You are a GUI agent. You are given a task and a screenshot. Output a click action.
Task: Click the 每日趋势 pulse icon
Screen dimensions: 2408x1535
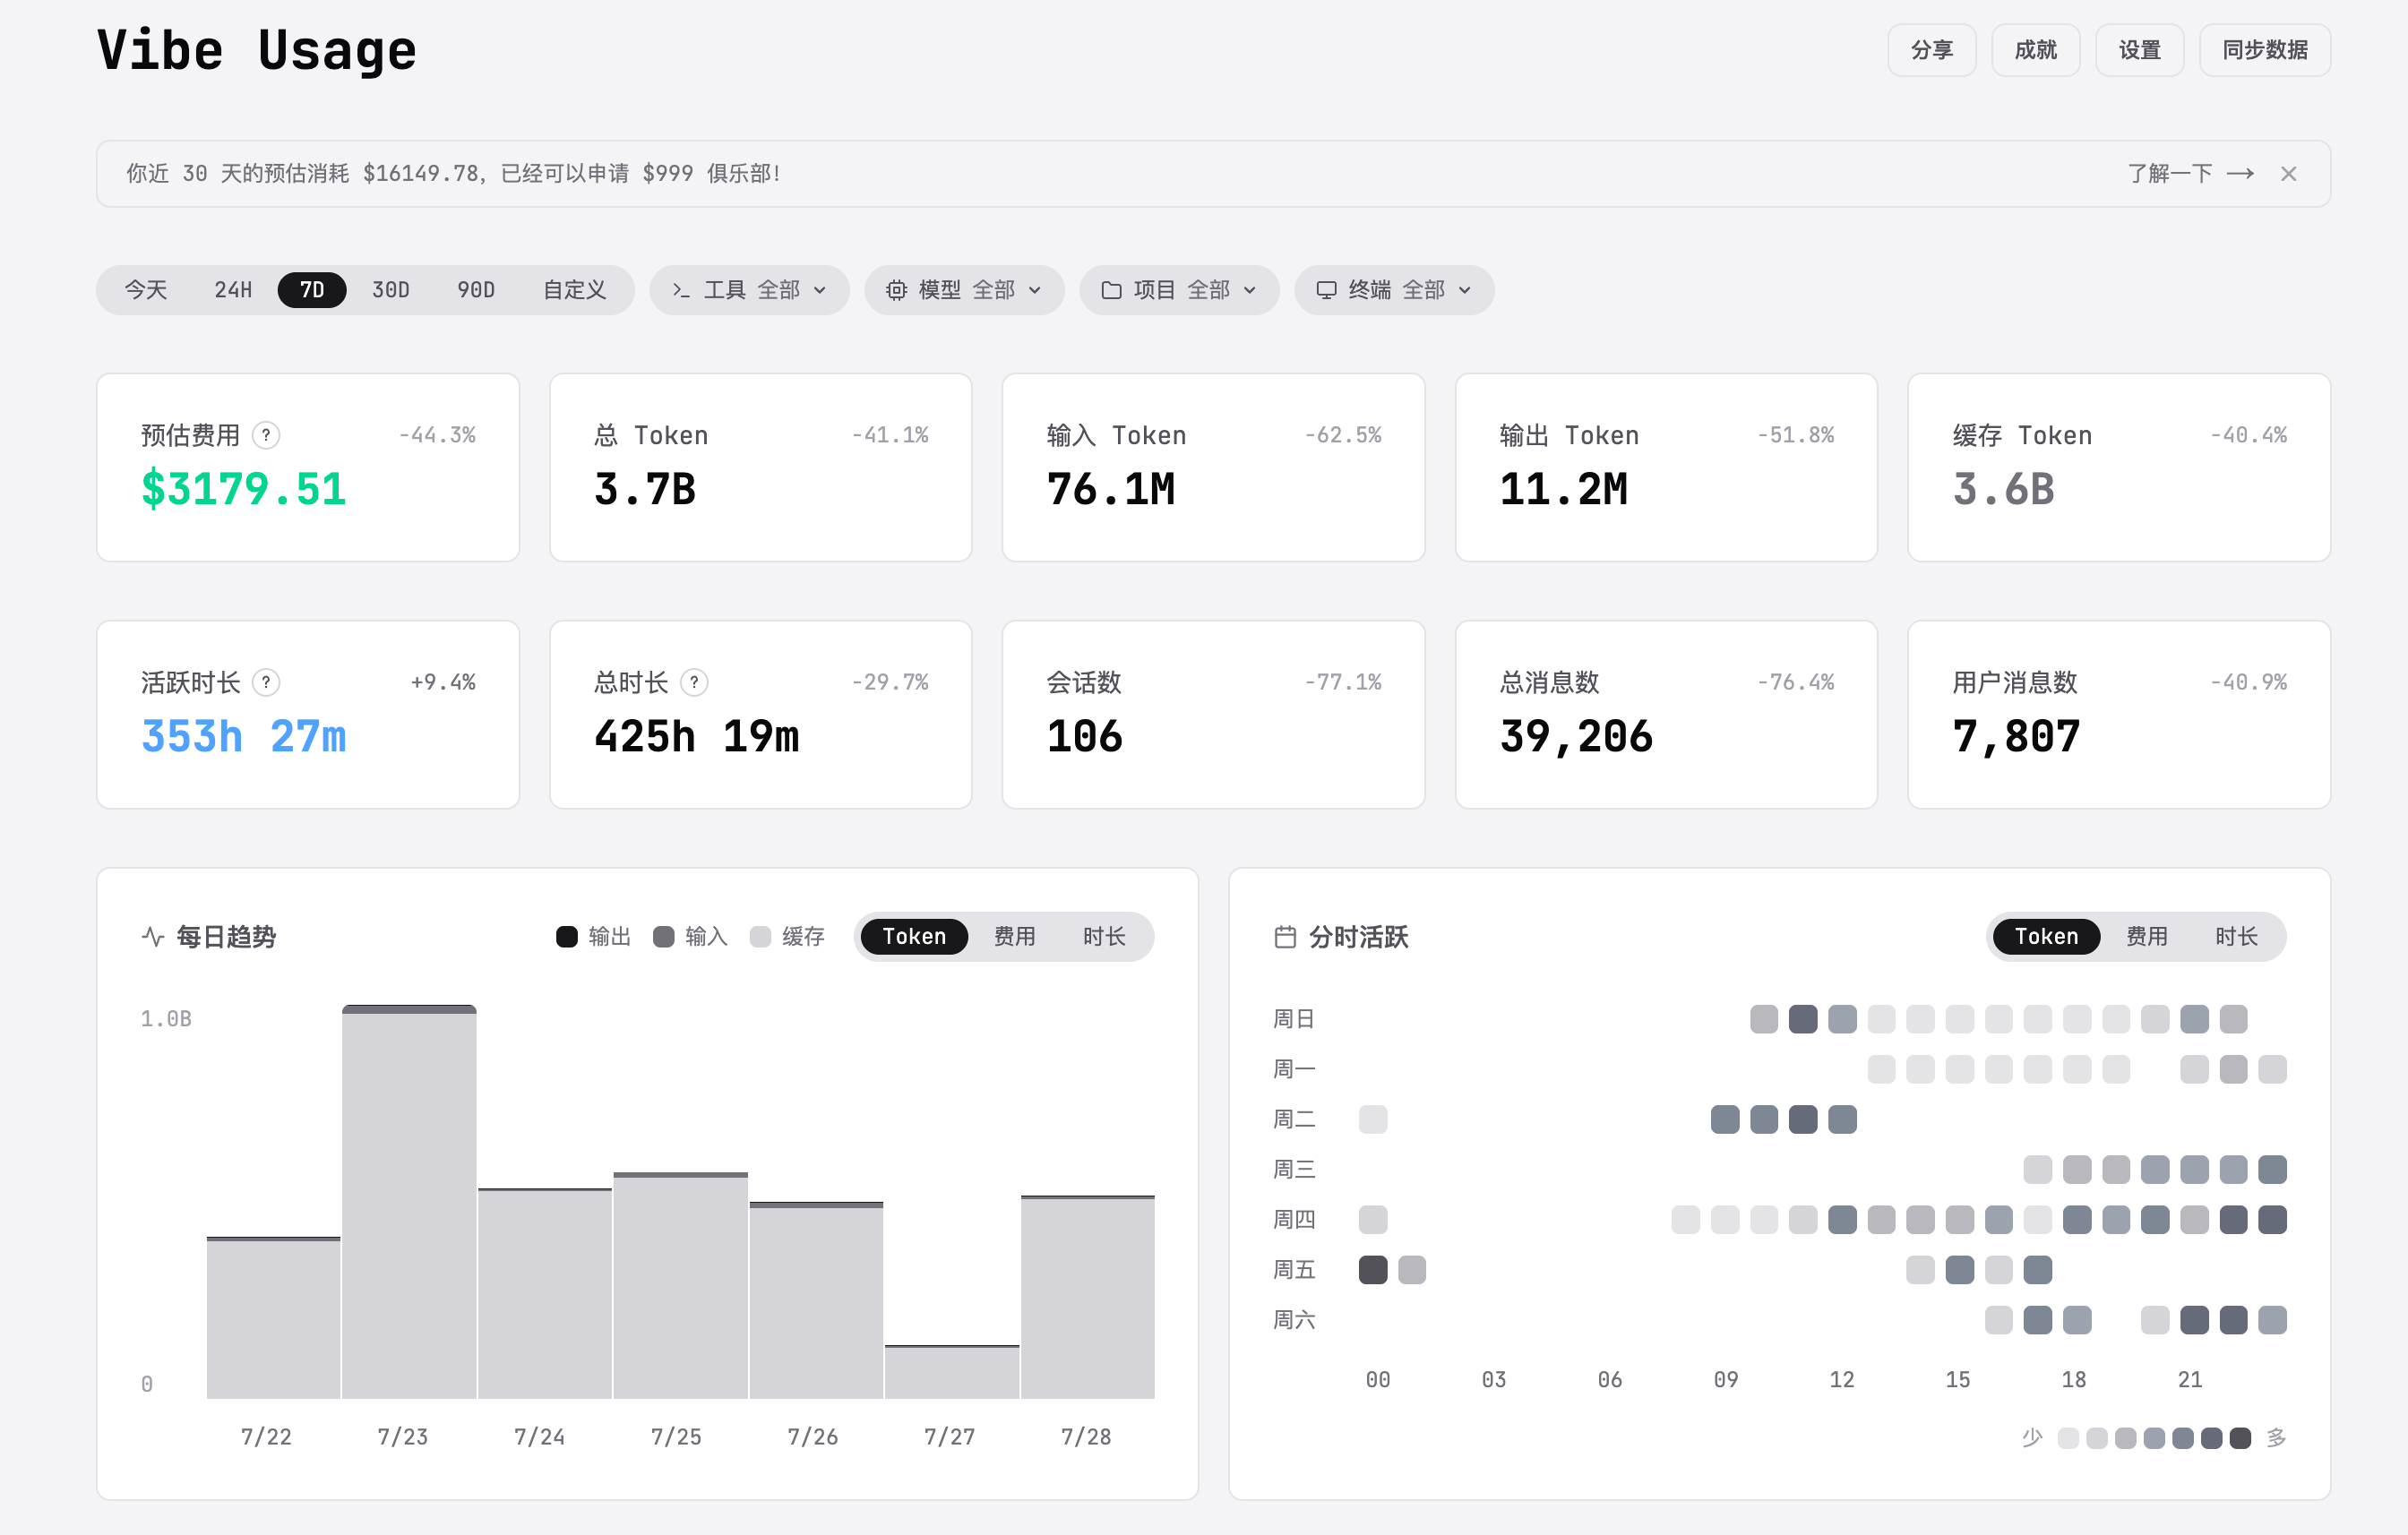click(x=153, y=936)
